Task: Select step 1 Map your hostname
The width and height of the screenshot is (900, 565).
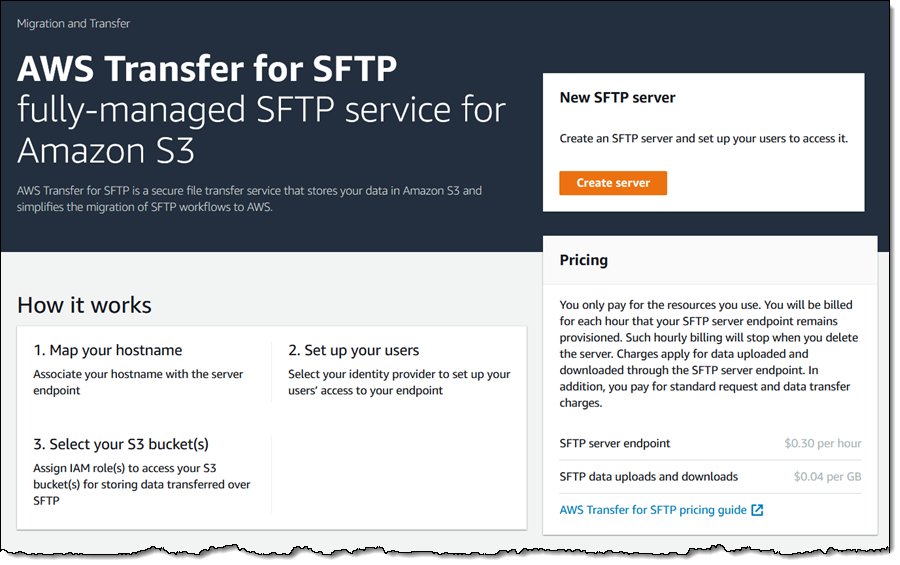Action: click(x=107, y=350)
